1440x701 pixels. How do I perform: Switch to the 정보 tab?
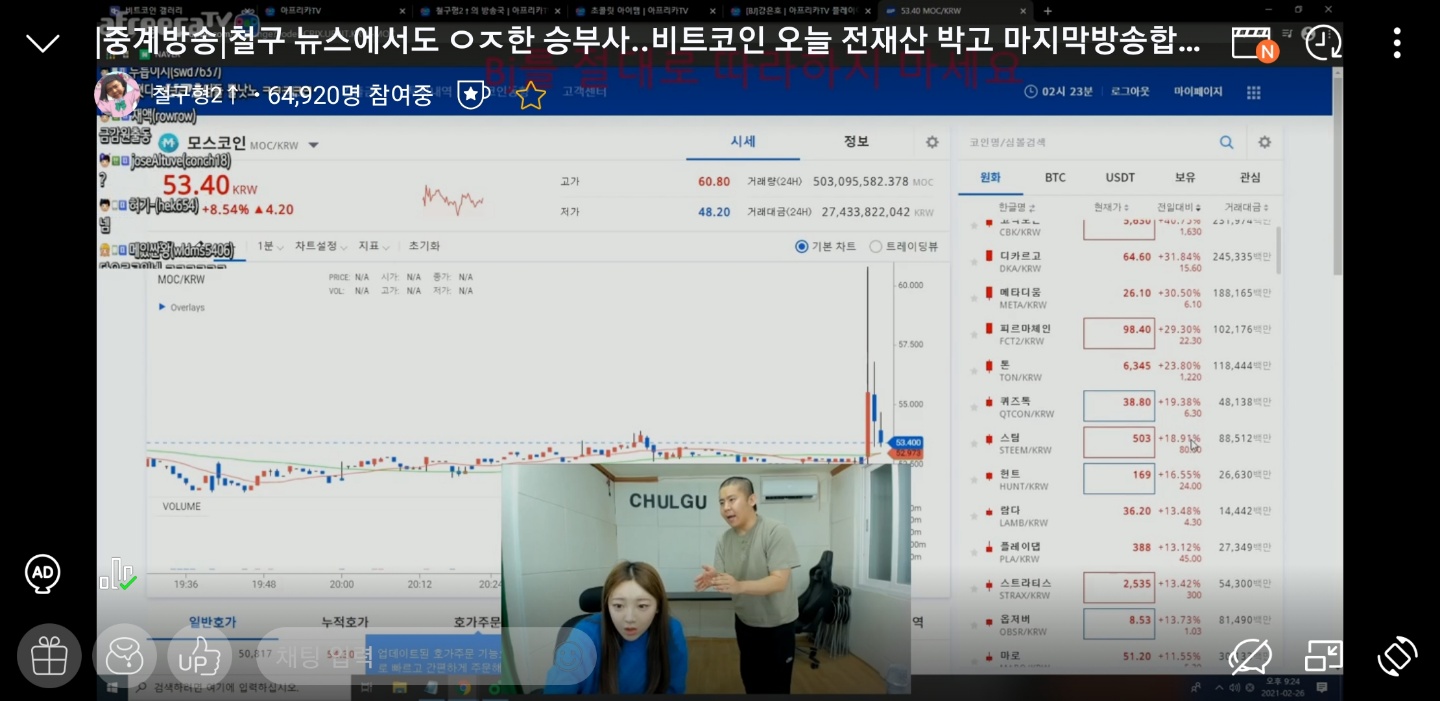click(x=856, y=142)
